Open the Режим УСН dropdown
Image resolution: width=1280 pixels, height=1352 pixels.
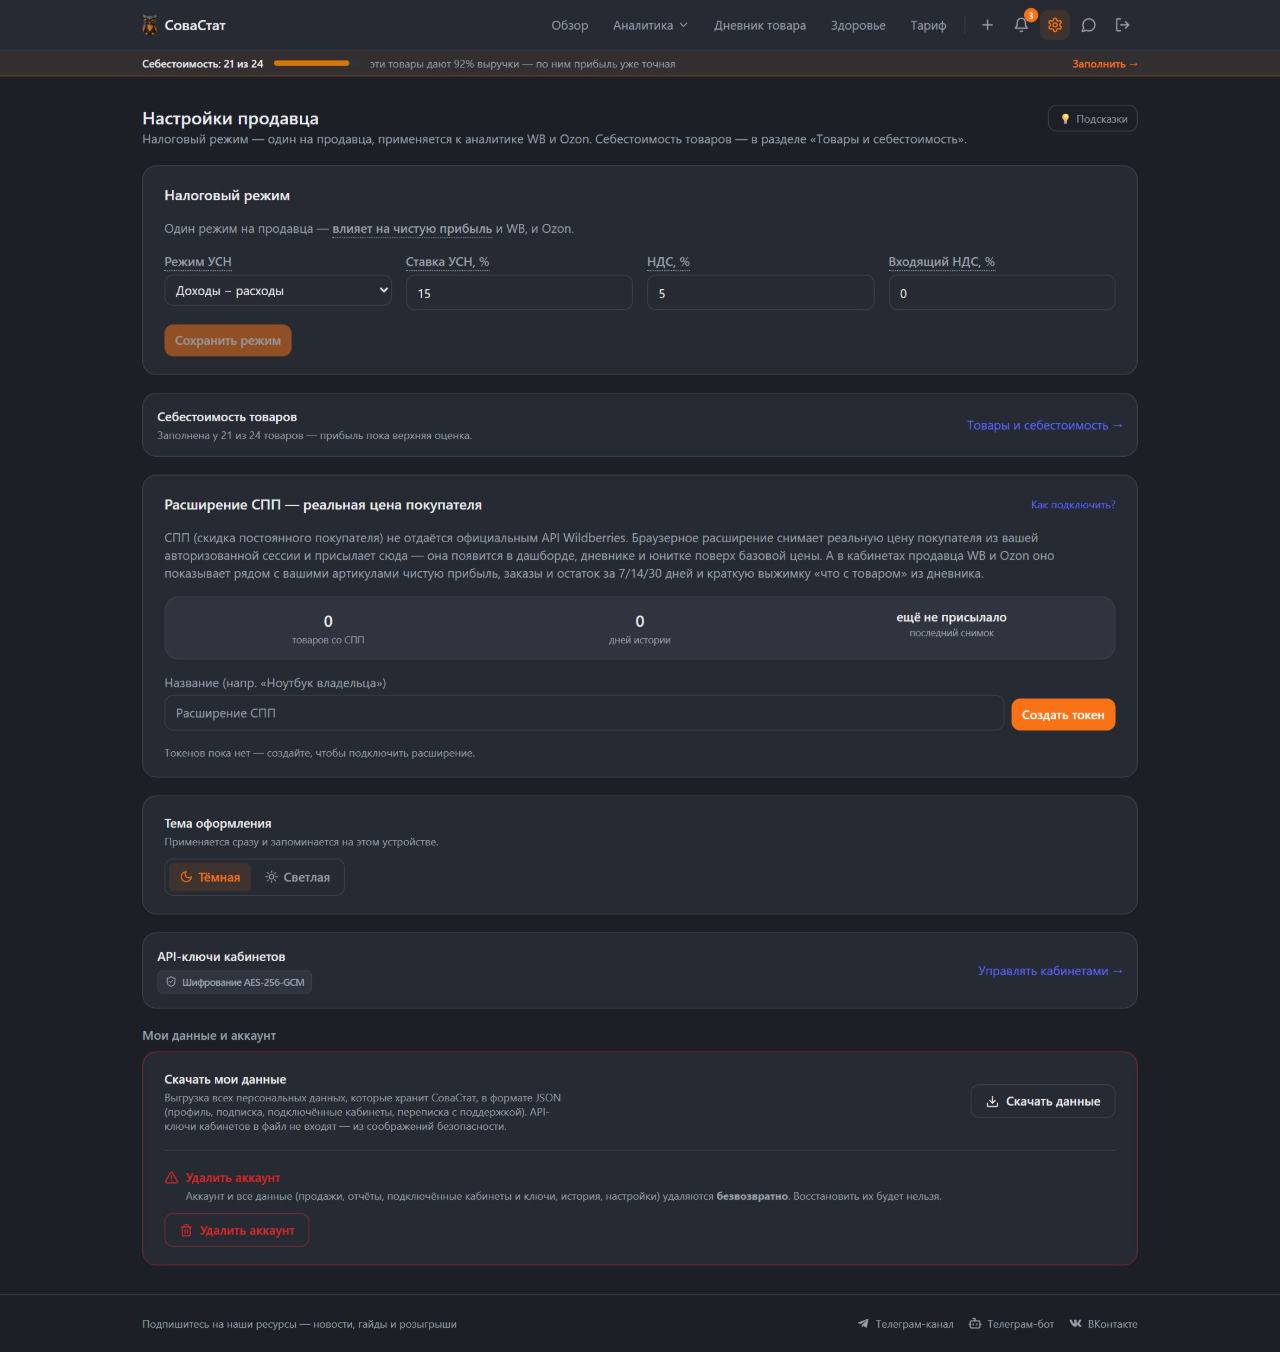278,291
